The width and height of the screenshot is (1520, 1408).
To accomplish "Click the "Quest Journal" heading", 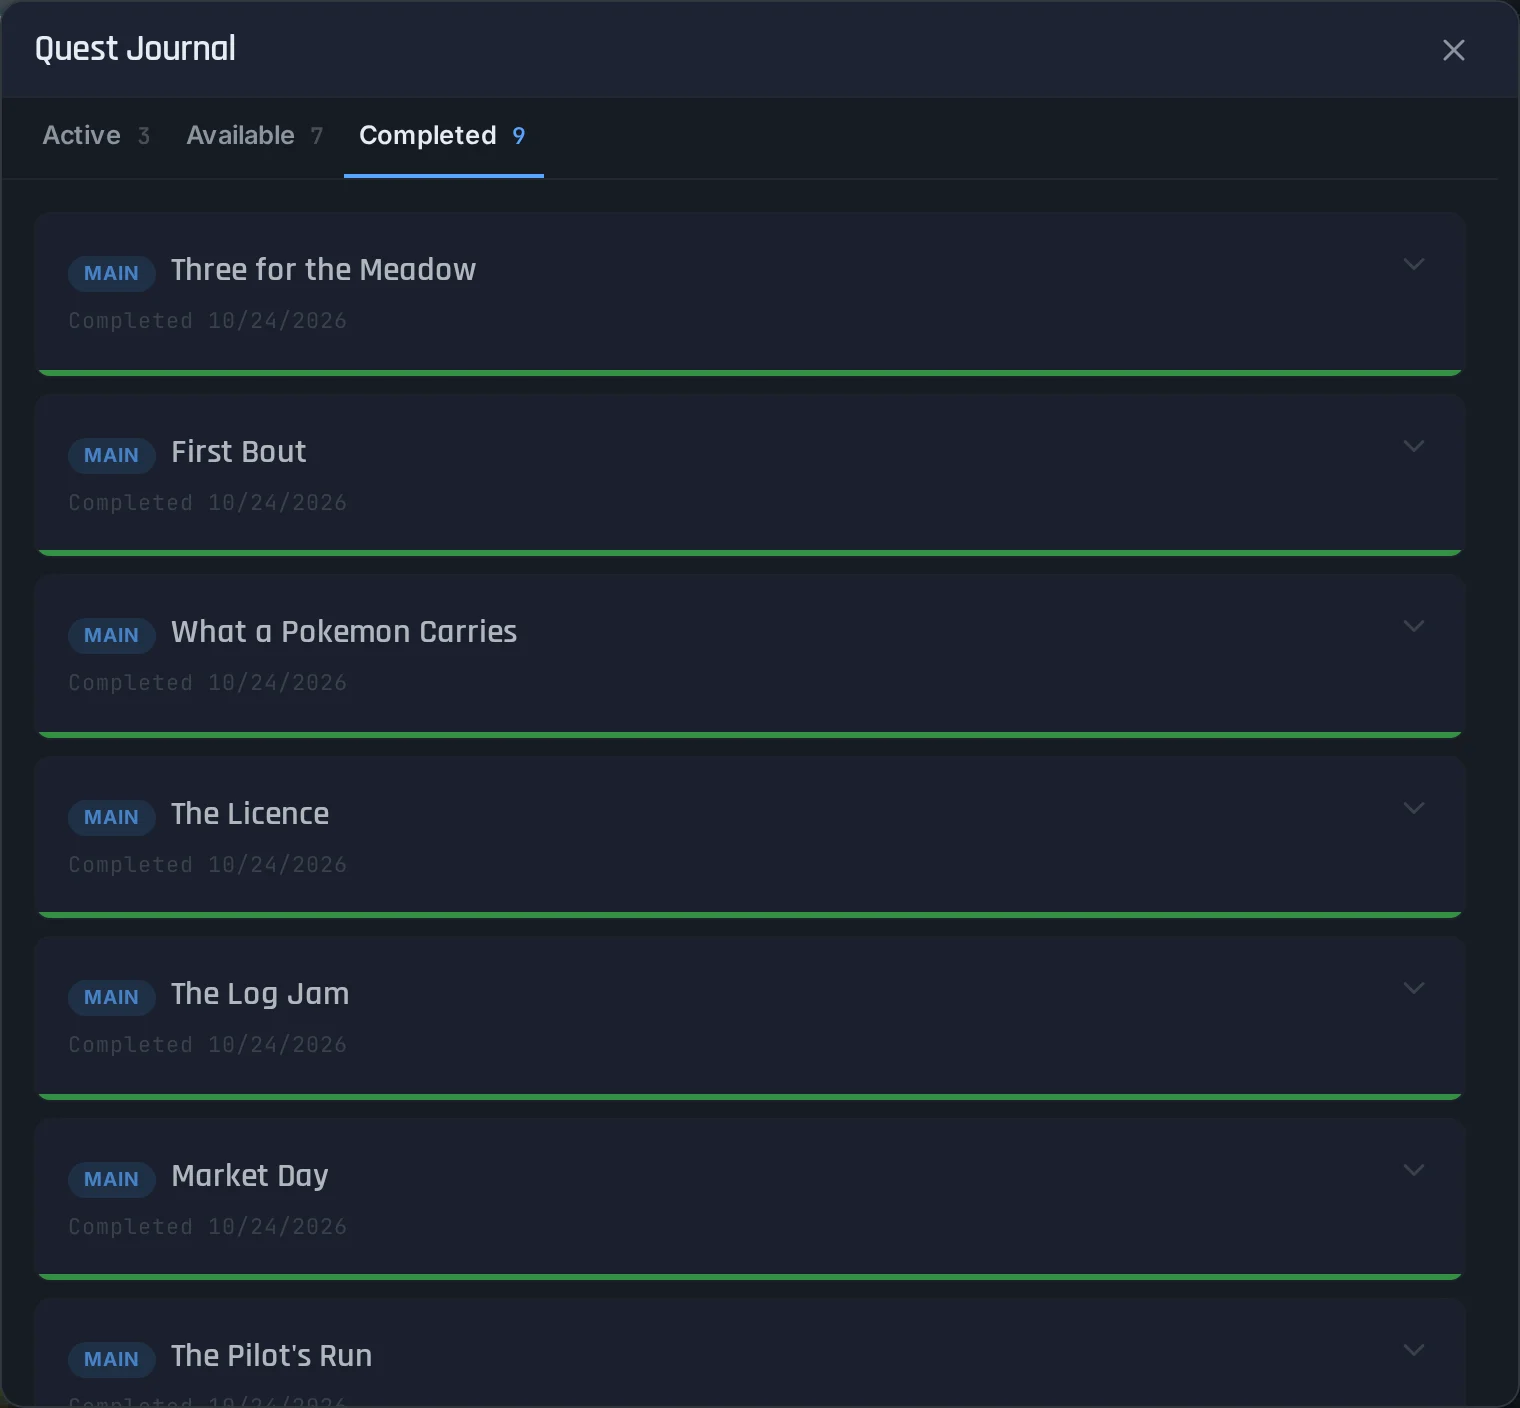I will [135, 49].
